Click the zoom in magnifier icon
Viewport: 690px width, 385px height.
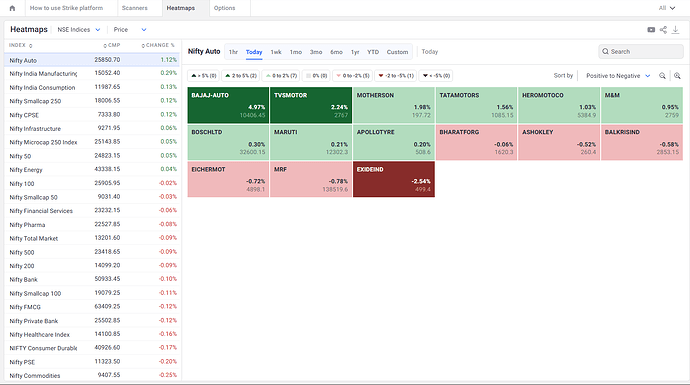pyautogui.click(x=677, y=76)
